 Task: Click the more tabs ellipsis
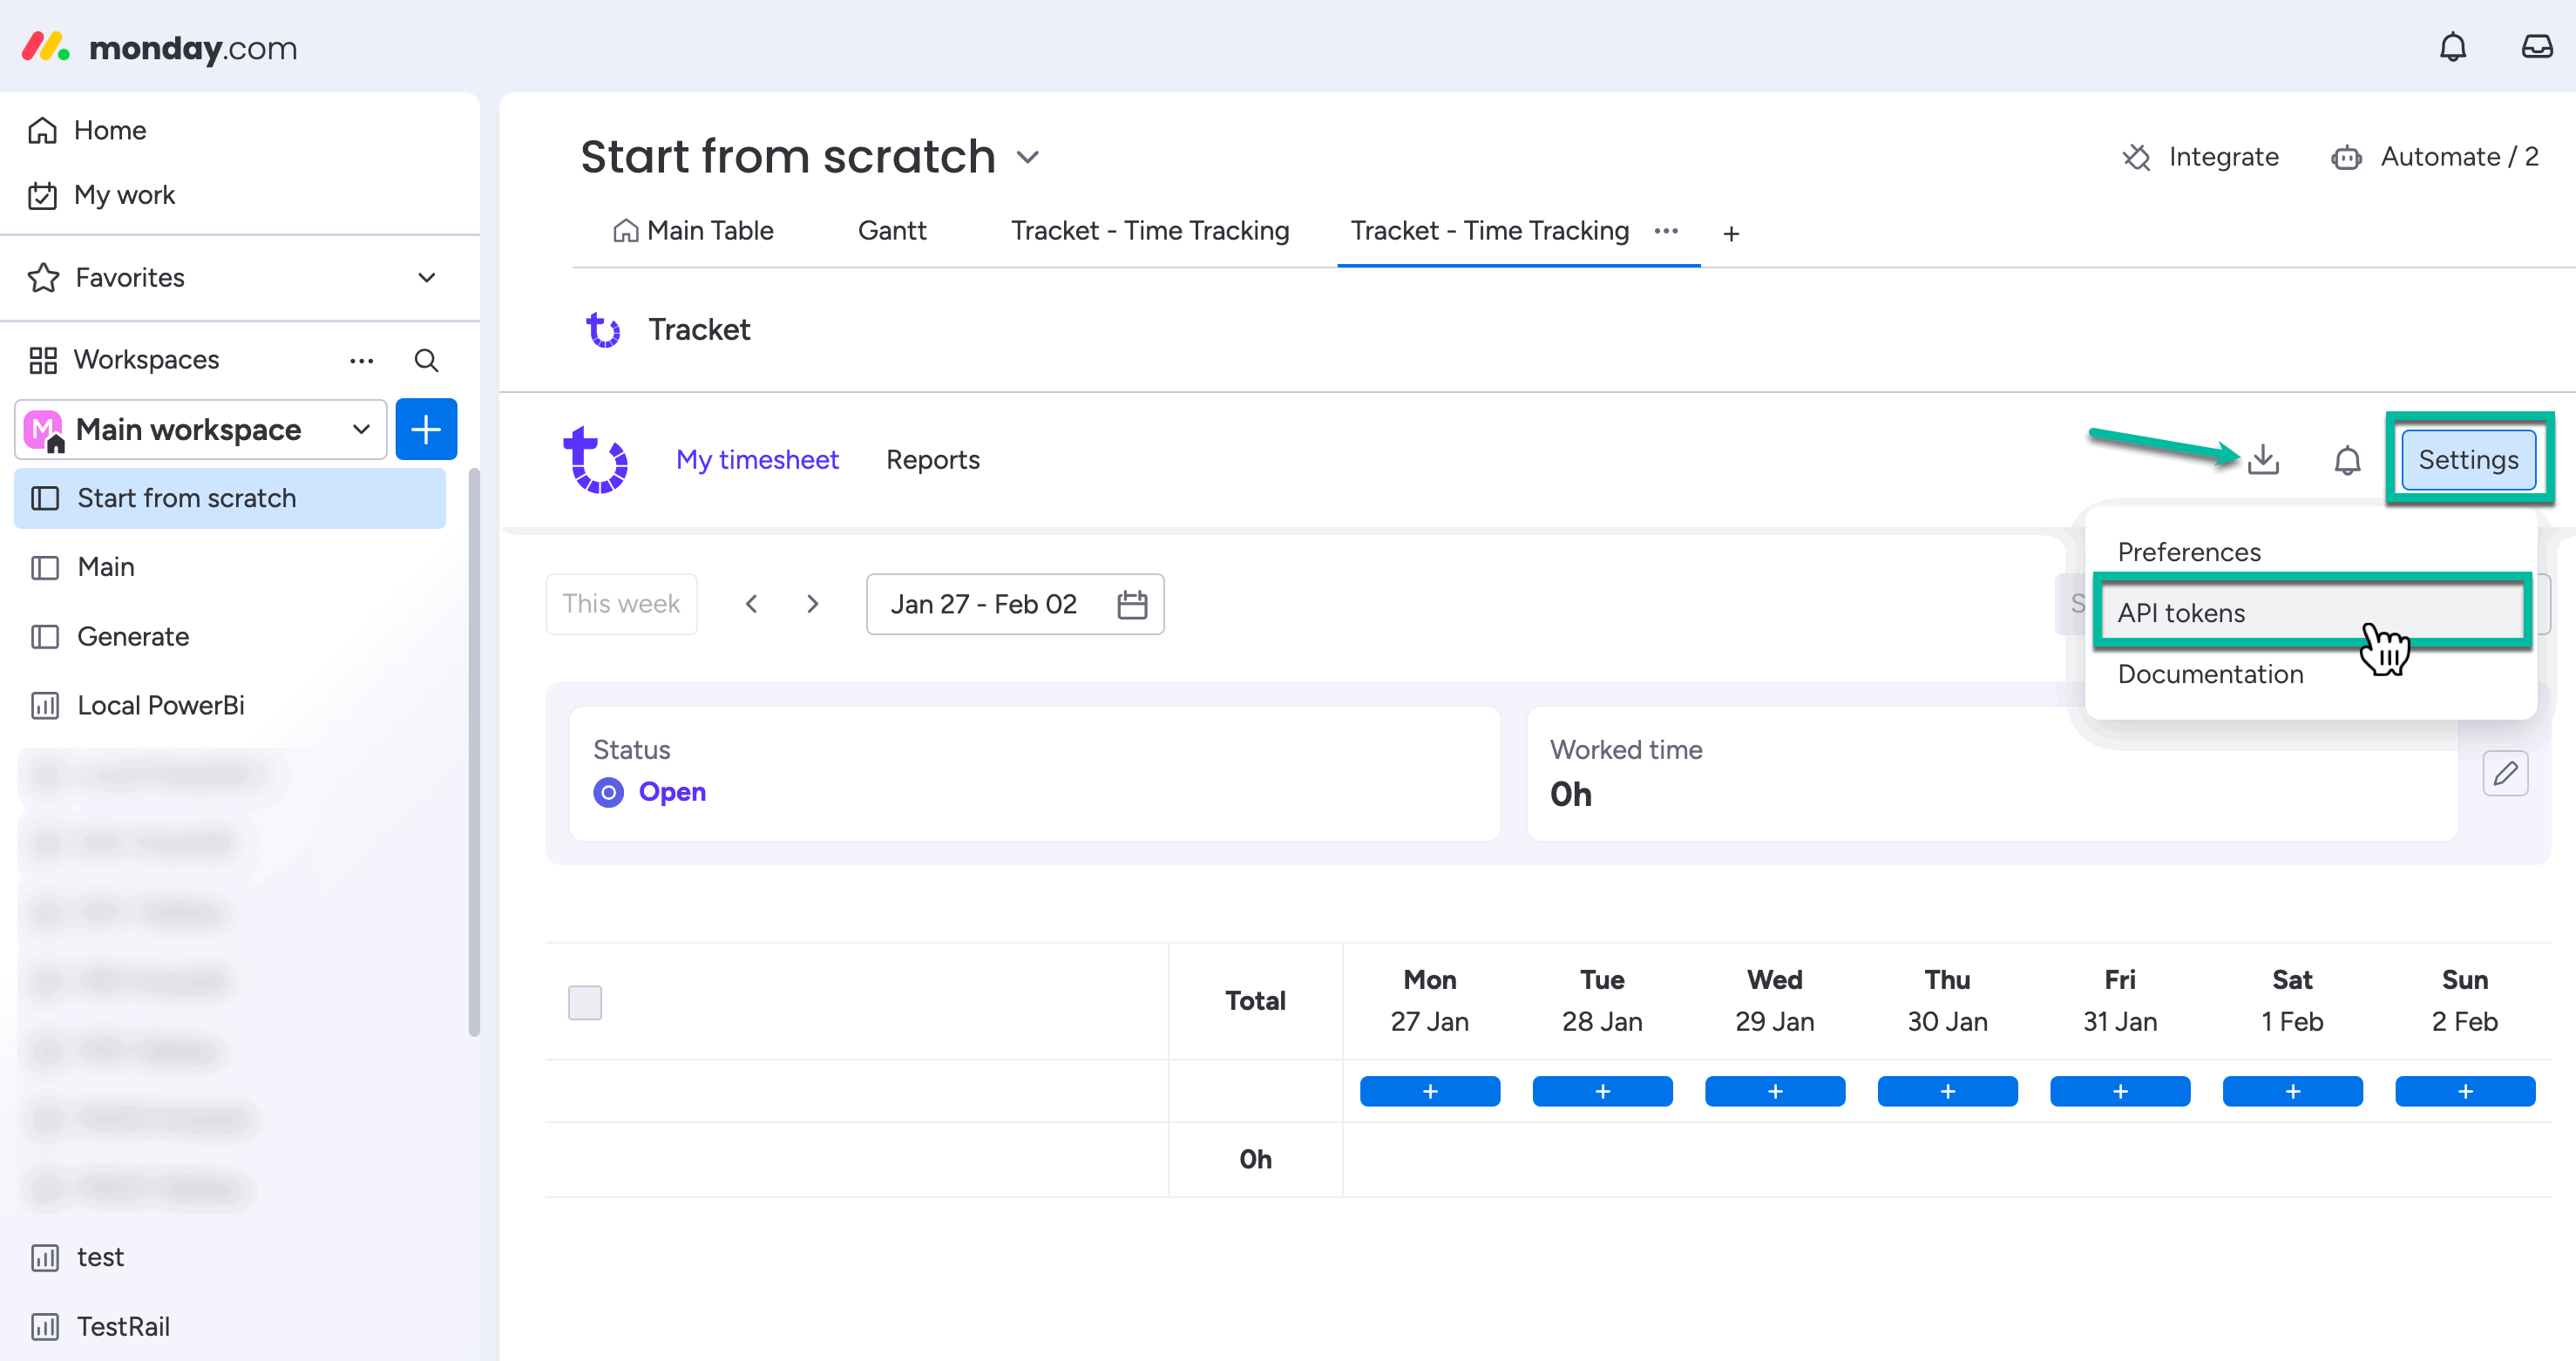pos(1666,231)
